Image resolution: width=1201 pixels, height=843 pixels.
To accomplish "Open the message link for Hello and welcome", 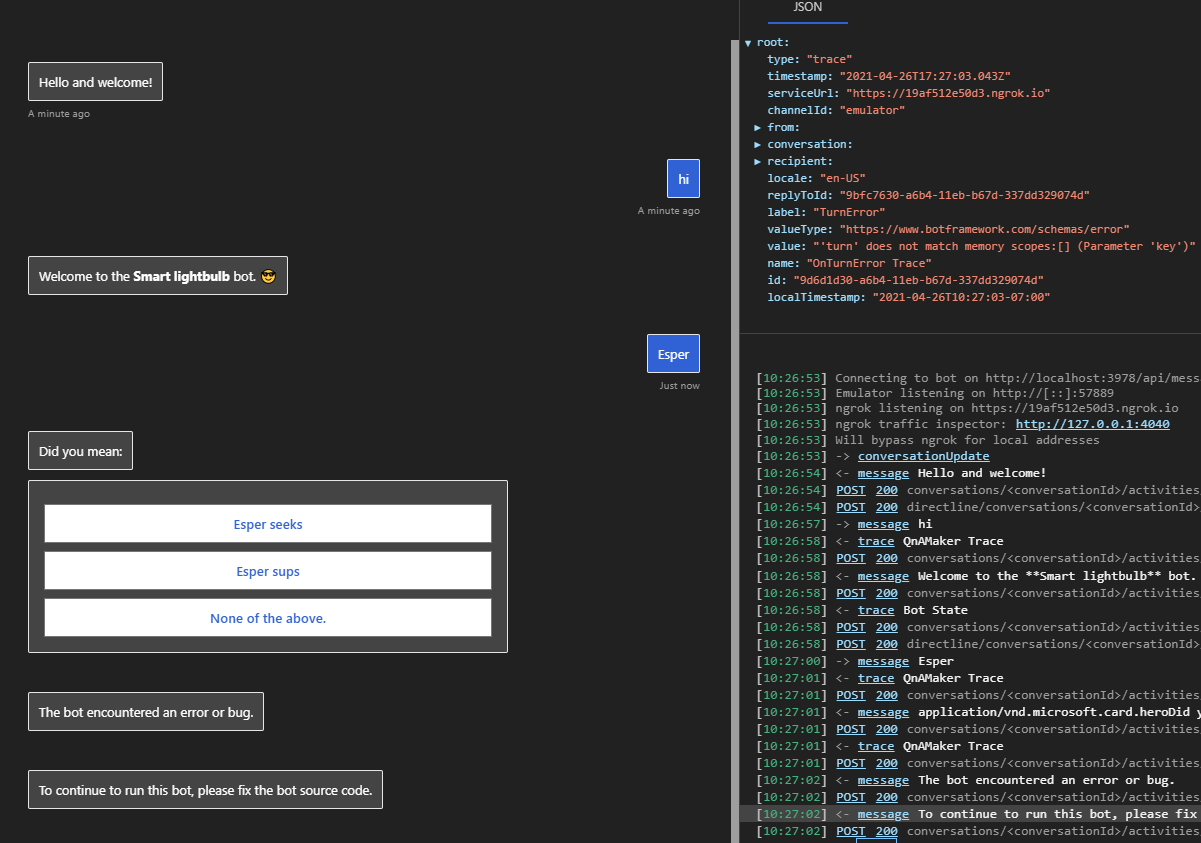I will [x=883, y=472].
